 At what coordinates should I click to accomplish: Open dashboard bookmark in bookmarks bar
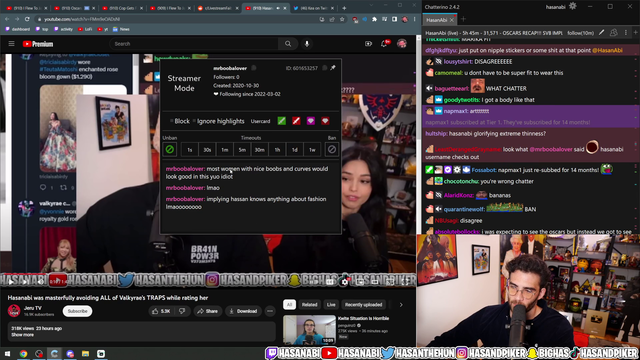point(18,29)
